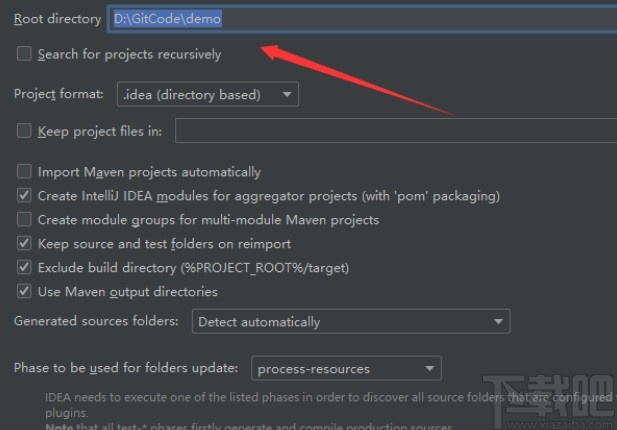617x430 pixels.
Task: Toggle Use Maven output directories
Action: pos(24,292)
